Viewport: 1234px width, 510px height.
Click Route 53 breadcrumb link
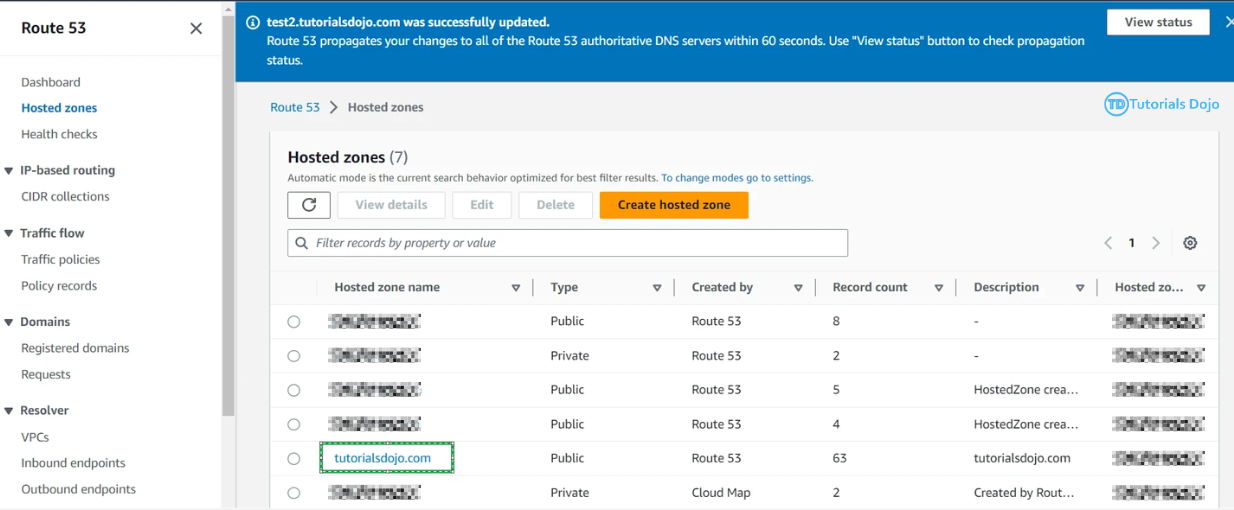coord(295,108)
